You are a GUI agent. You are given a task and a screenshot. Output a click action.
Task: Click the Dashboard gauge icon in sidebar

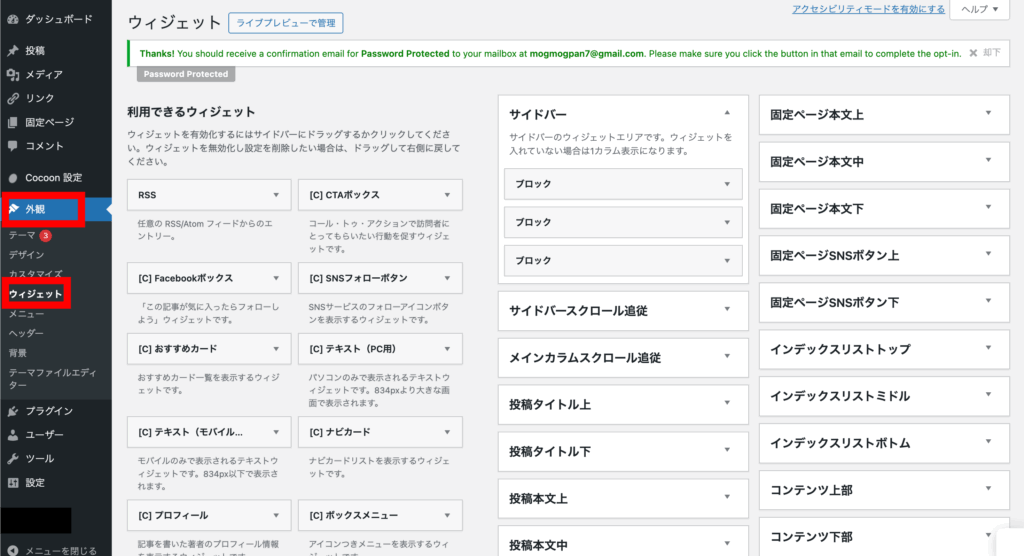tap(12, 19)
